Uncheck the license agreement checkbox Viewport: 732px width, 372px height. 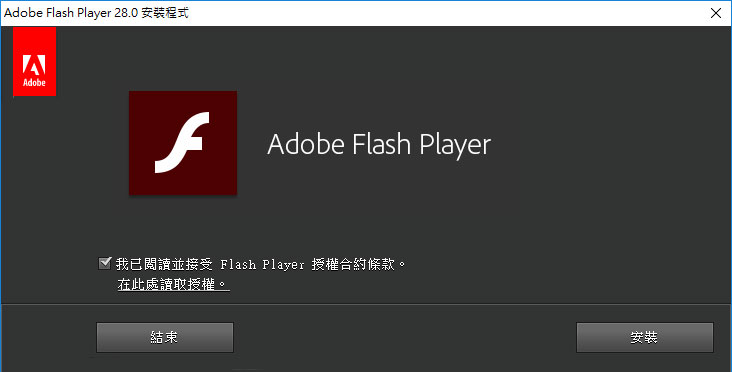coord(105,263)
